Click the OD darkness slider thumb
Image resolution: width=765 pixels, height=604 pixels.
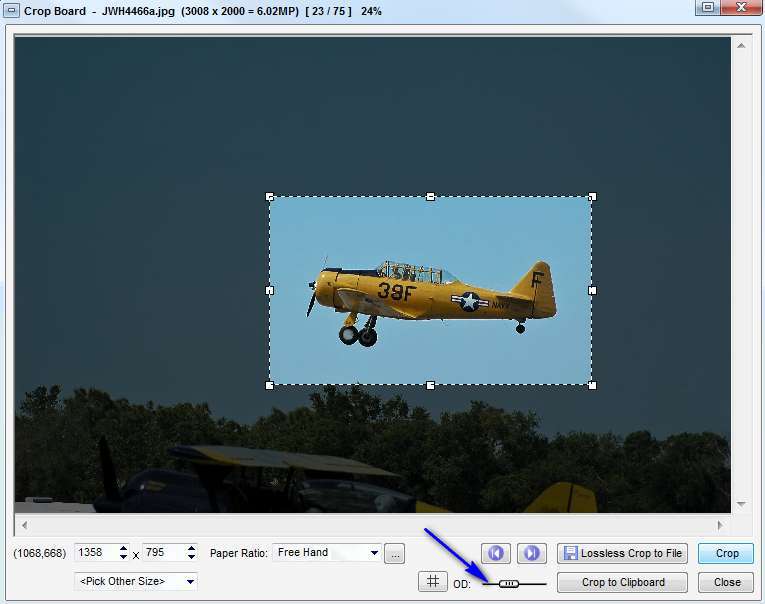(x=509, y=584)
